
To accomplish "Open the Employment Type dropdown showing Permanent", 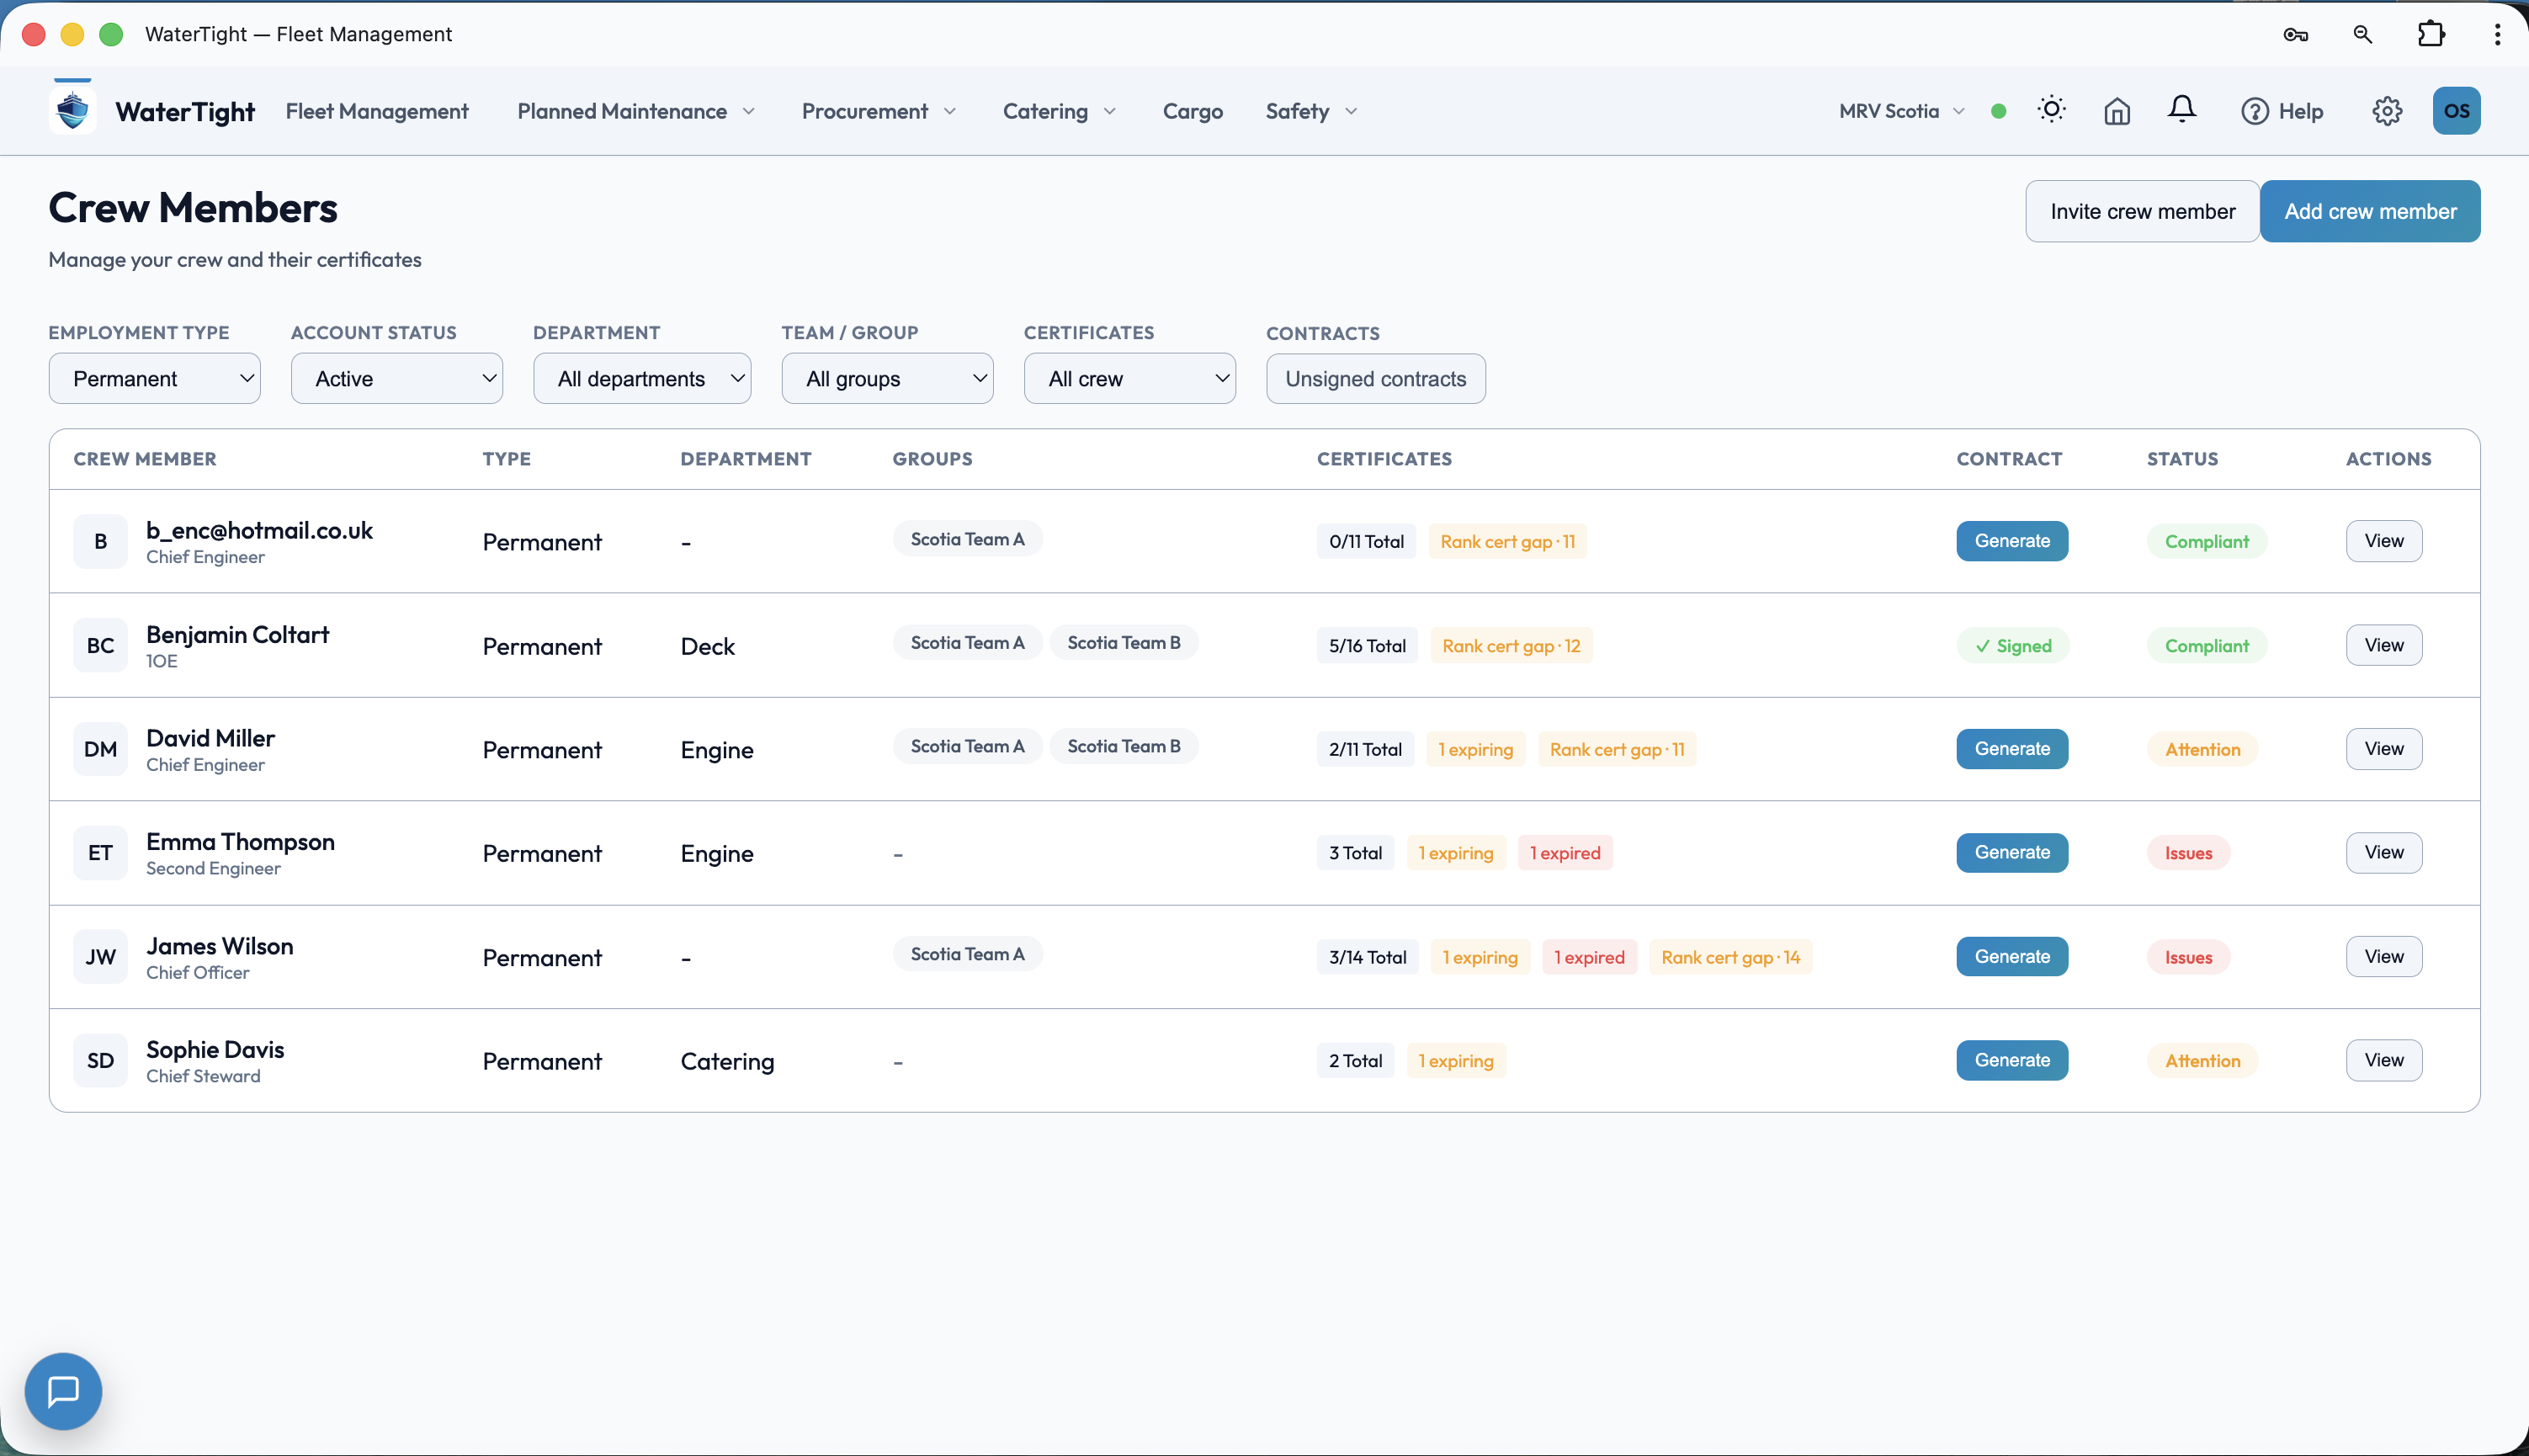I will pos(154,379).
